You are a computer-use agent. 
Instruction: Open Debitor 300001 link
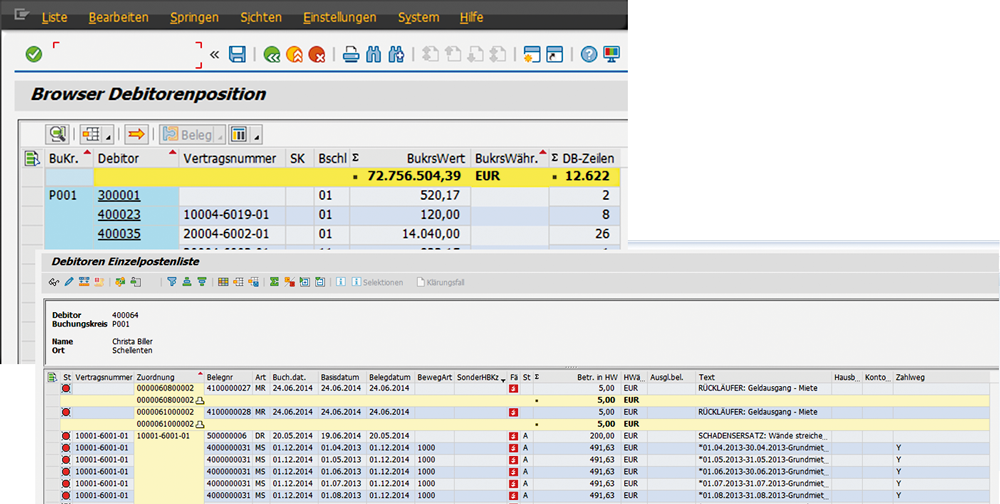pyautogui.click(x=119, y=195)
